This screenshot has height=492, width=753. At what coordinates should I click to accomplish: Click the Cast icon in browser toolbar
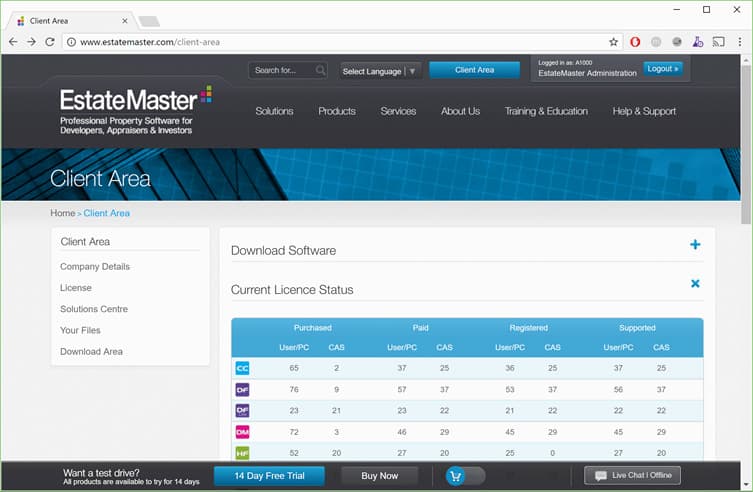[718, 42]
